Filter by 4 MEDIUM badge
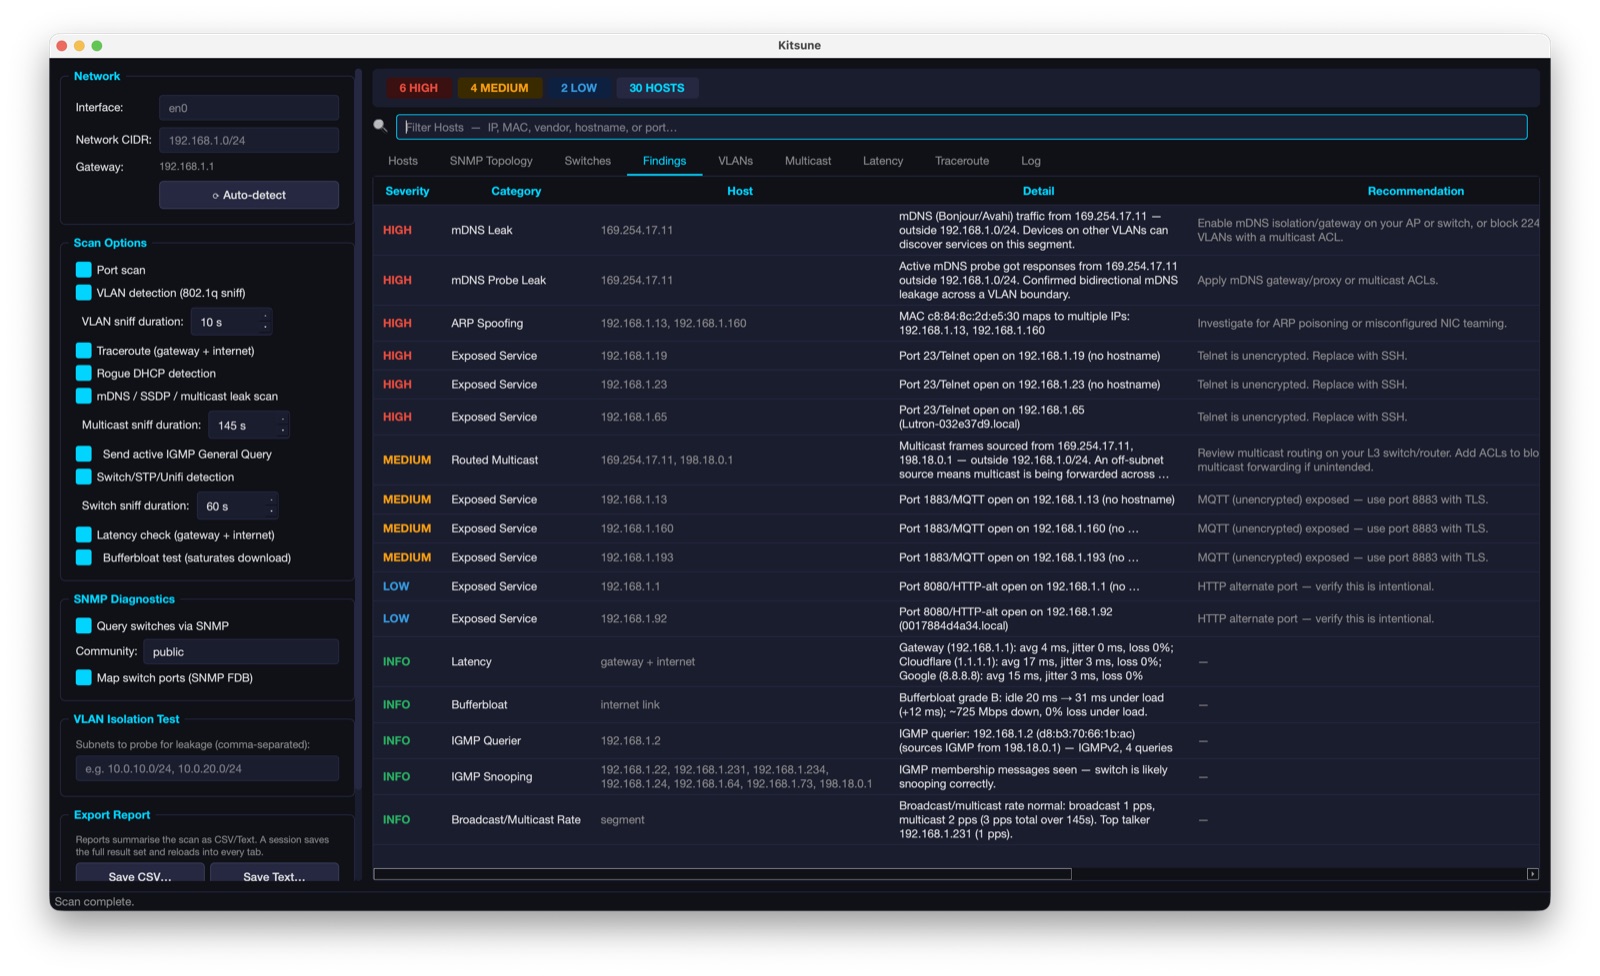 [x=499, y=88]
